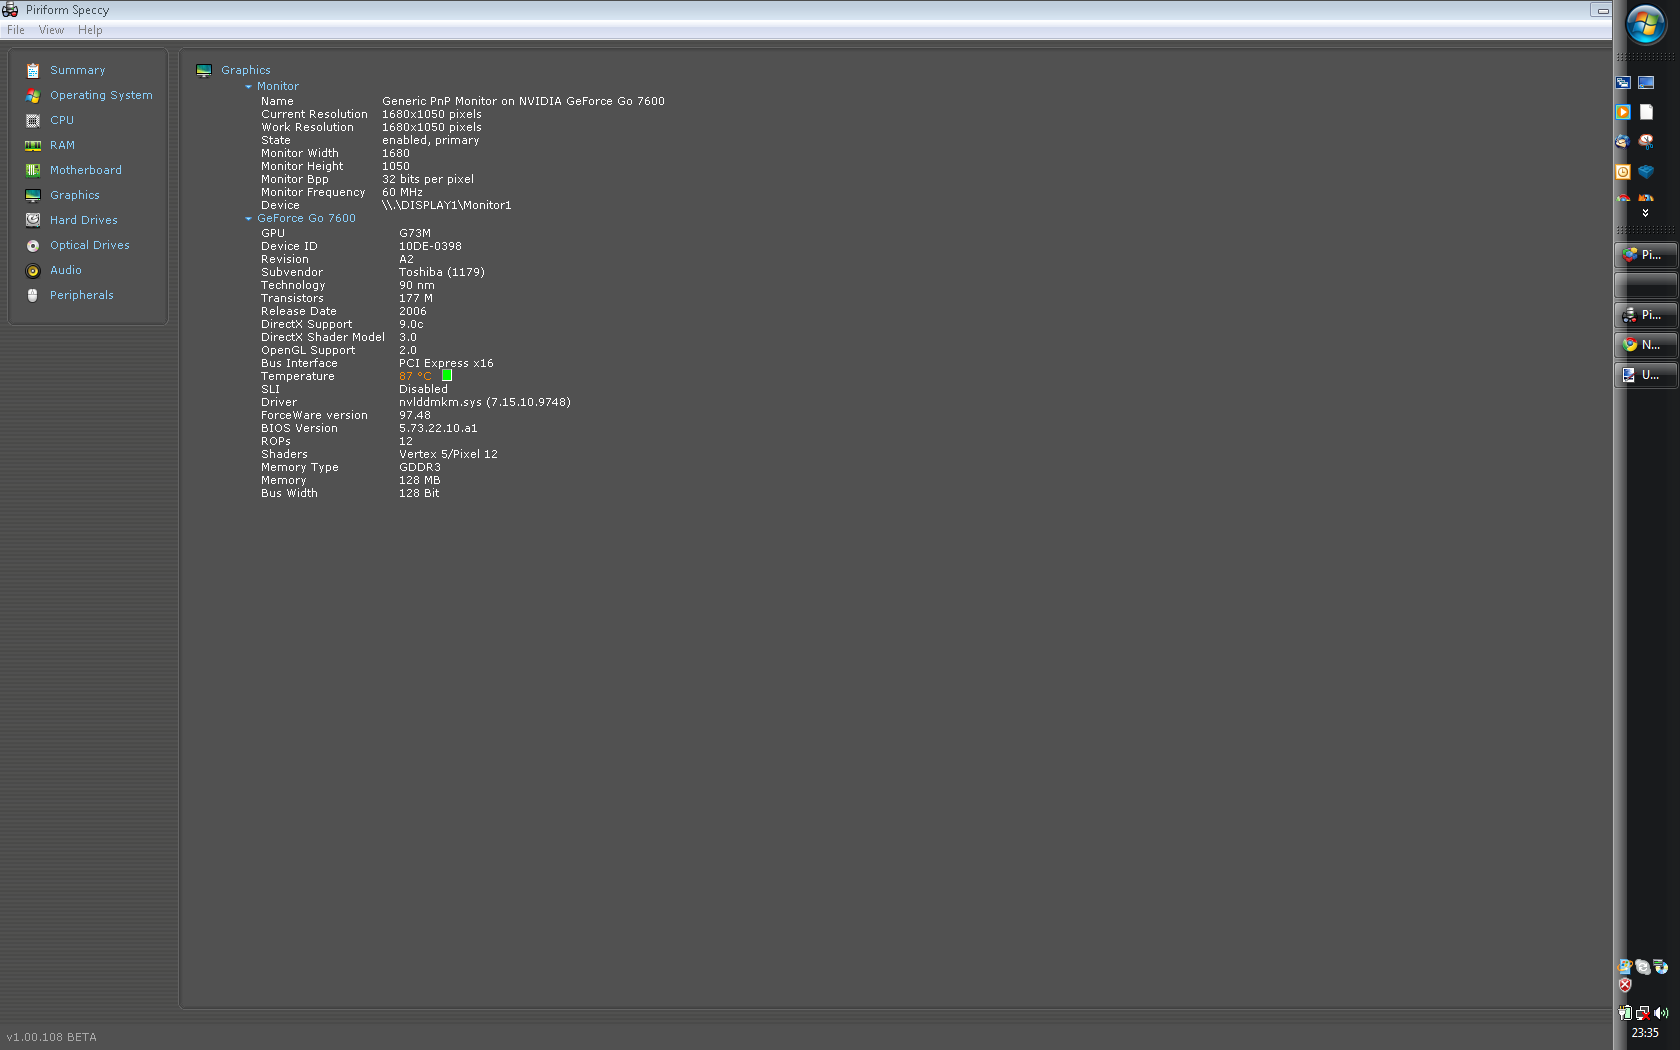The image size is (1680, 1050).
Task: Open the View menu
Action: coord(51,30)
